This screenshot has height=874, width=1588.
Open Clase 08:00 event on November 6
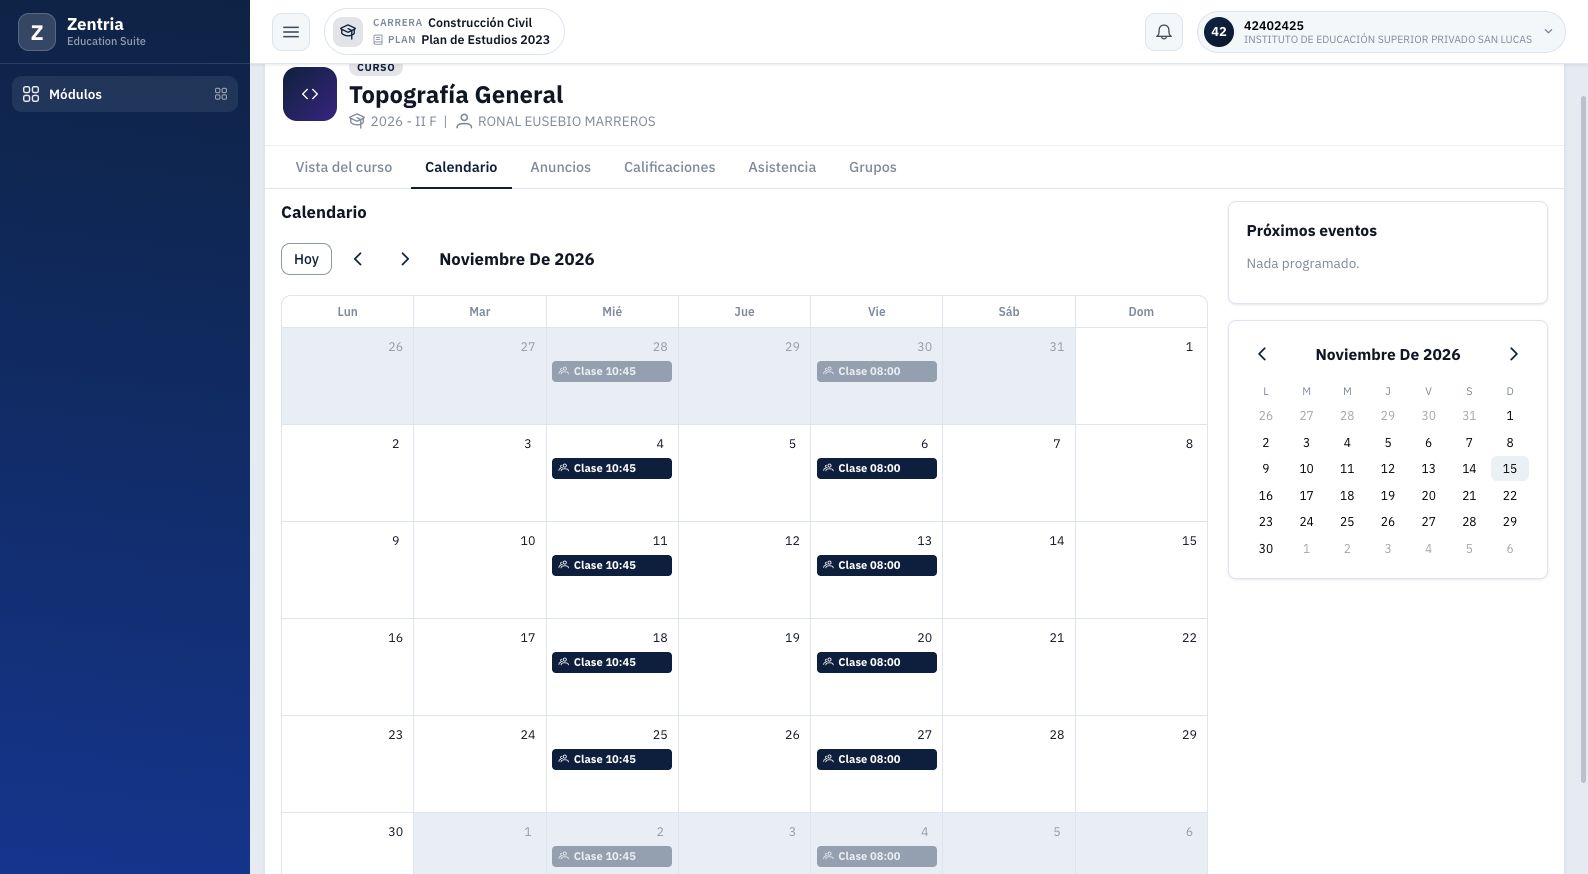[x=877, y=468]
